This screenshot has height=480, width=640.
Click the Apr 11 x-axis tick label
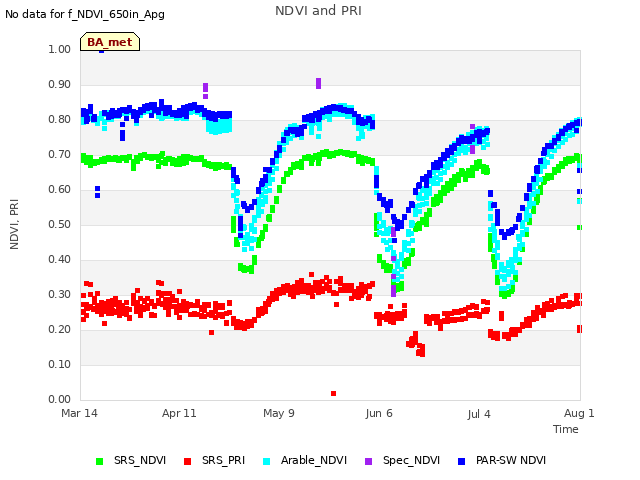pyautogui.click(x=179, y=413)
